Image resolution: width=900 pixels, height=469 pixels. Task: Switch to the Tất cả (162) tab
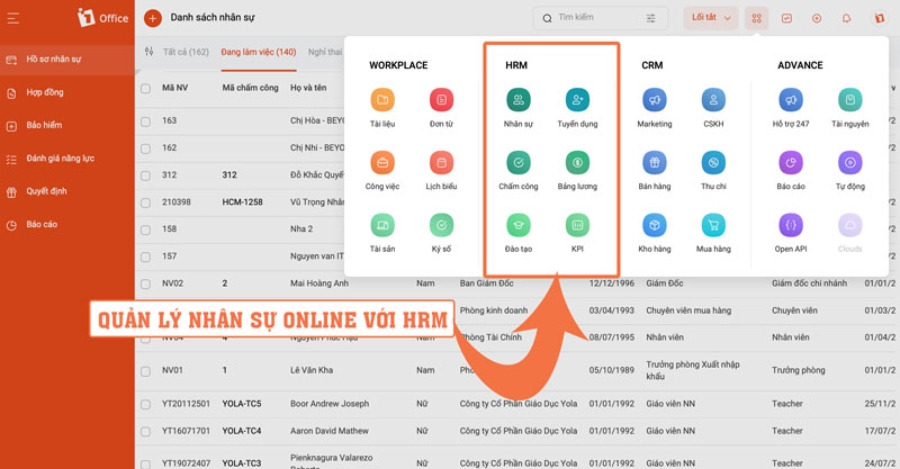(184, 52)
